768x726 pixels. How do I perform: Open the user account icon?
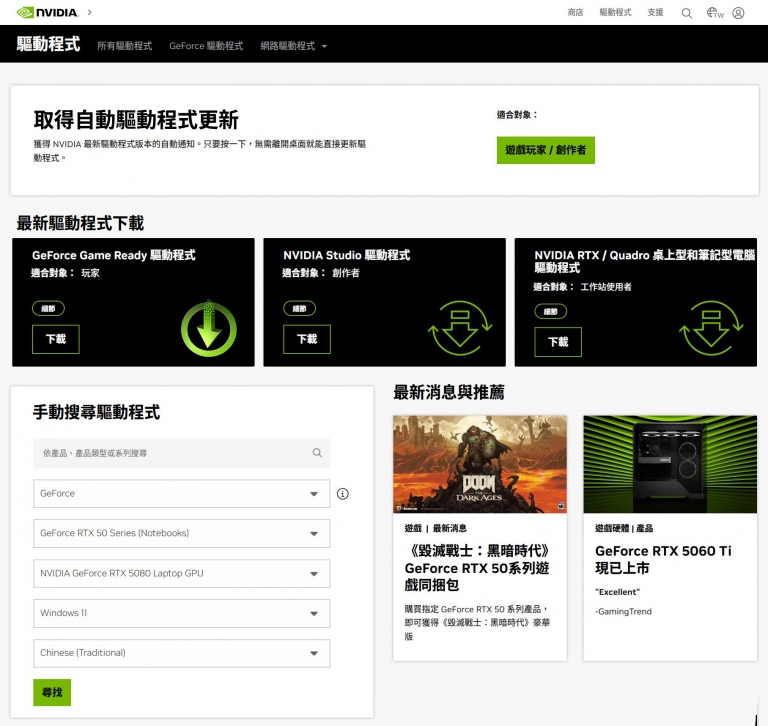[x=738, y=13]
